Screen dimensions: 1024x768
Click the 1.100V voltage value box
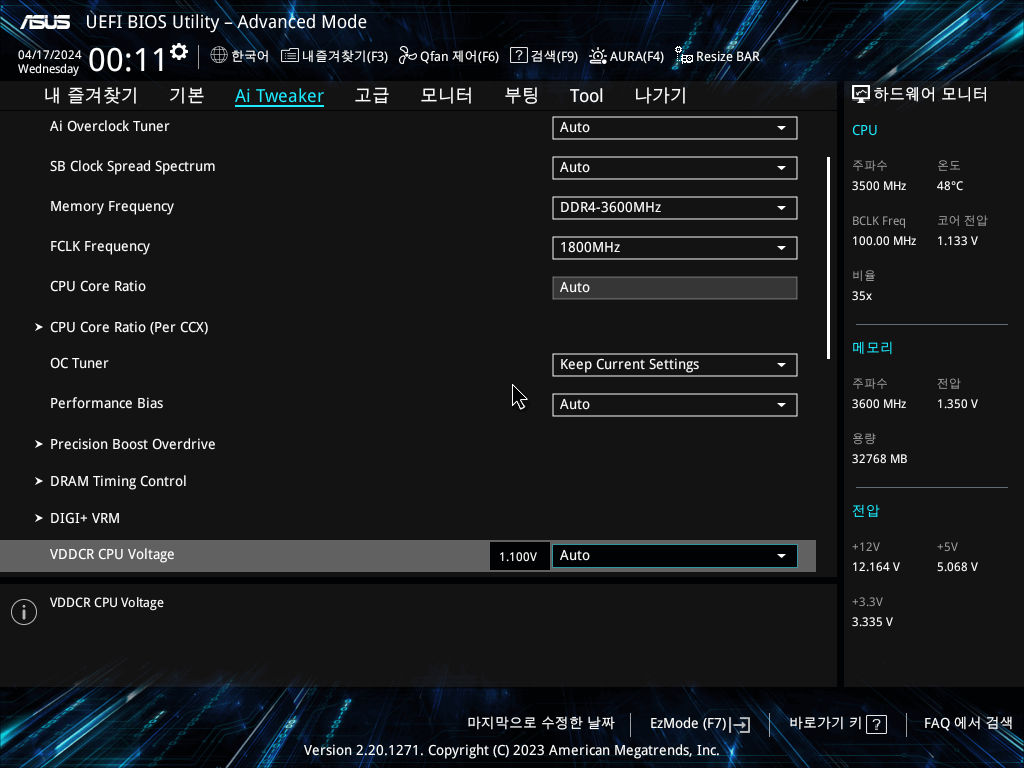(519, 556)
